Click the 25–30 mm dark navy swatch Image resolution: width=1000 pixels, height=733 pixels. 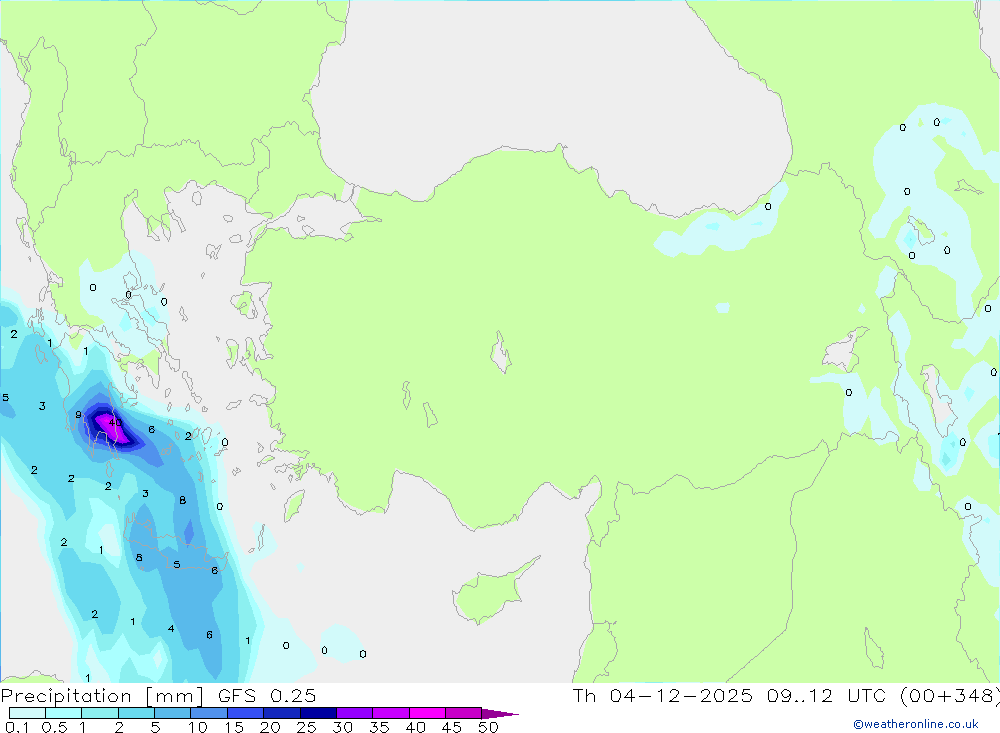pyautogui.click(x=318, y=713)
